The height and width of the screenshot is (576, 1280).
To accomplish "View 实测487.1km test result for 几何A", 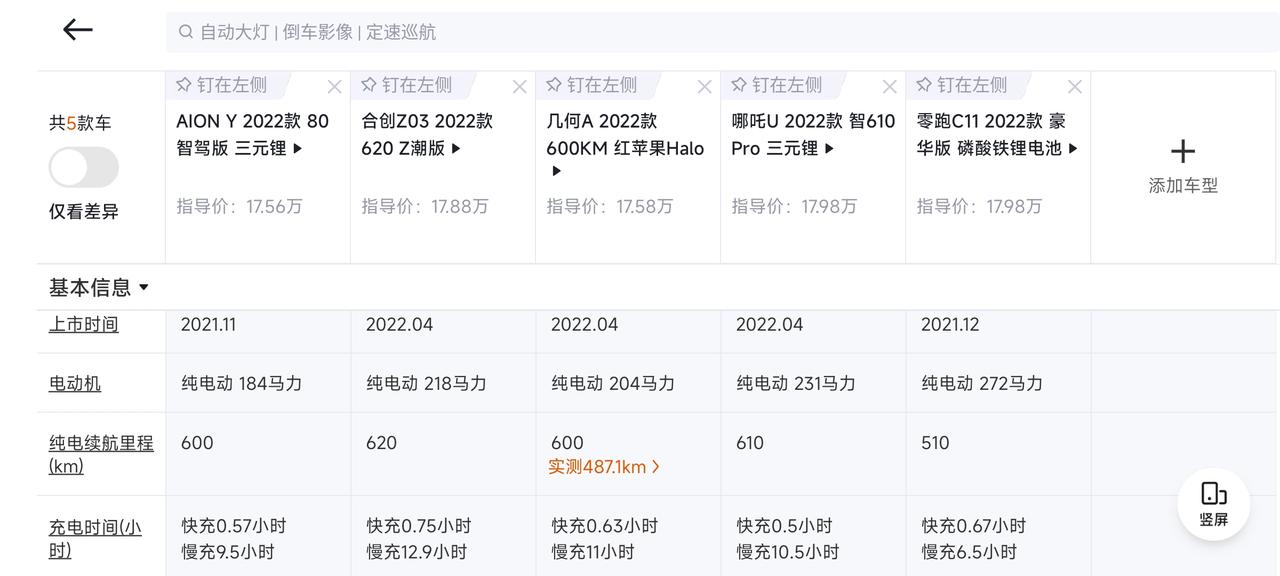I will coord(604,467).
